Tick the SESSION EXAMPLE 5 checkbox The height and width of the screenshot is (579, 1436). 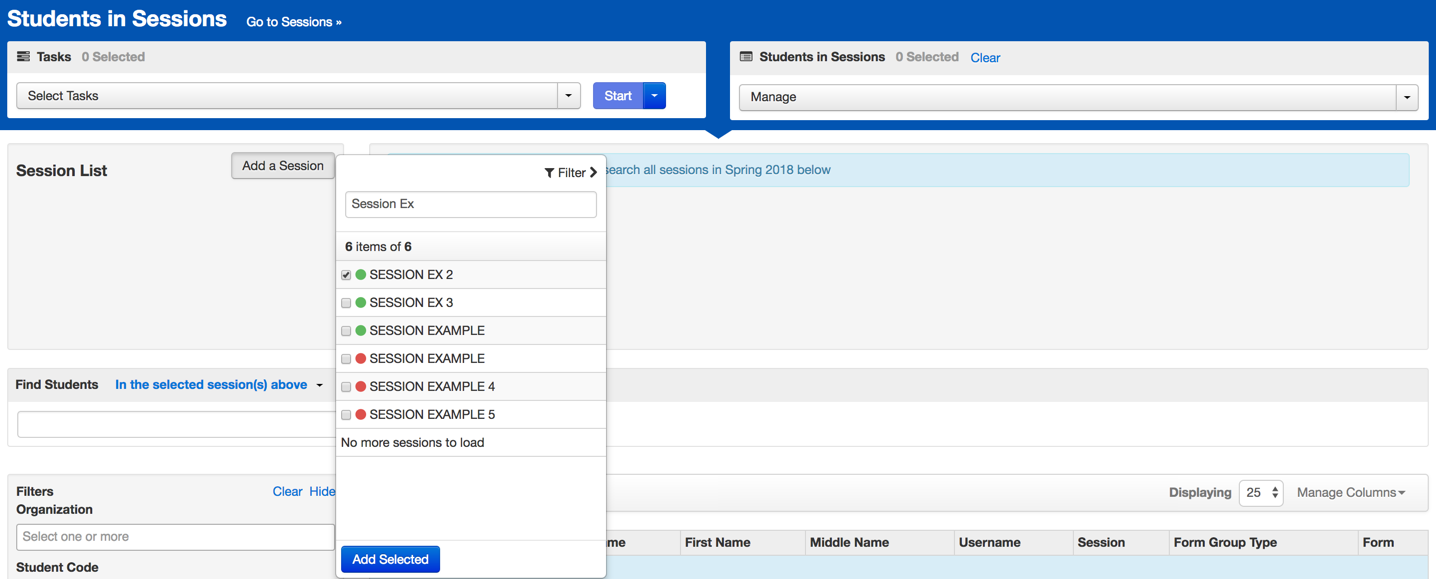click(346, 415)
